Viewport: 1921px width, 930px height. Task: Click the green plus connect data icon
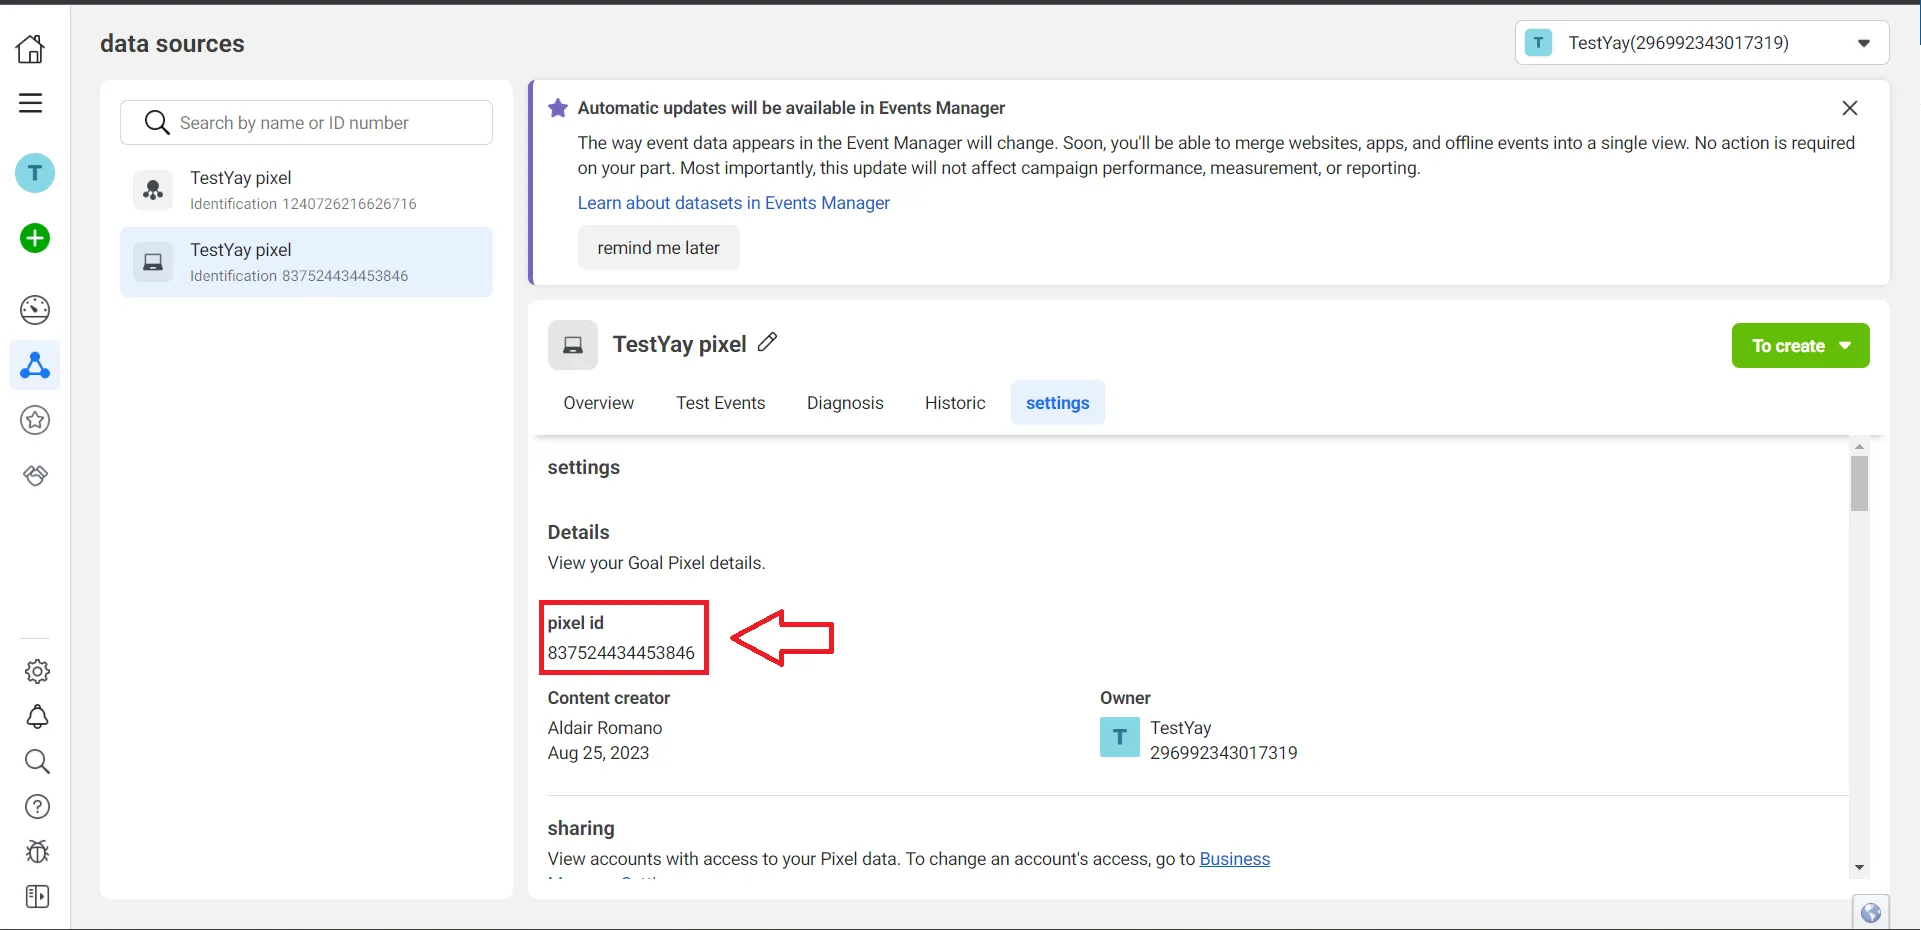coord(35,238)
